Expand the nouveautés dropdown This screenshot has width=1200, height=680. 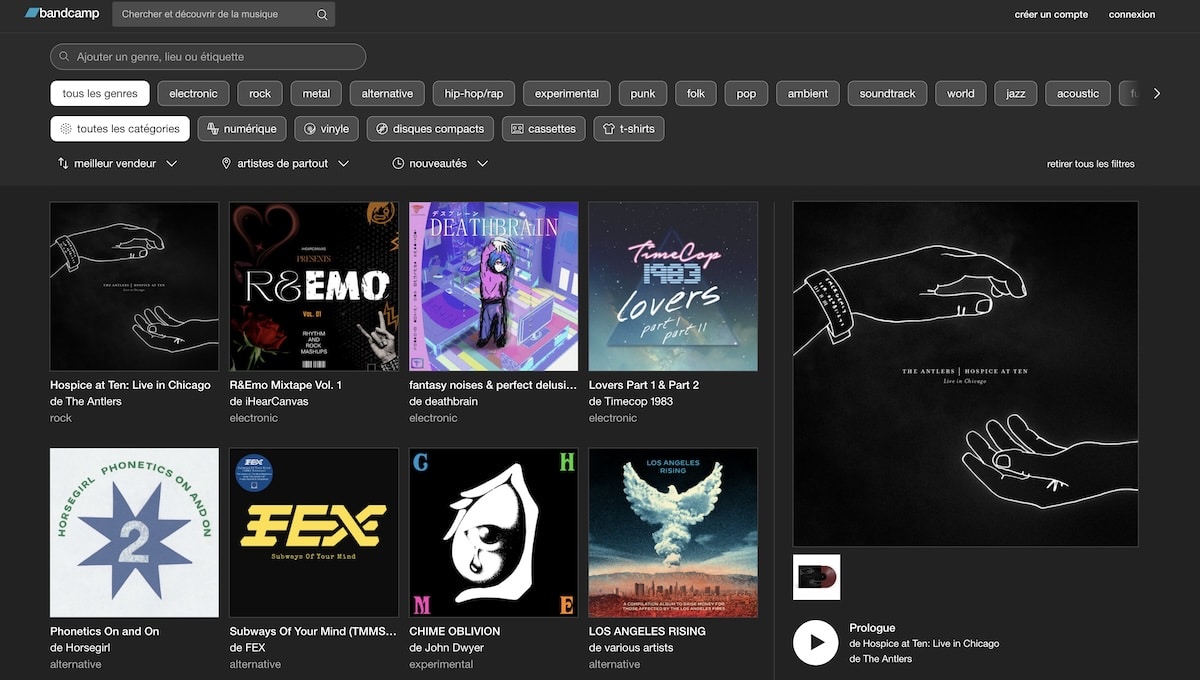coord(440,163)
